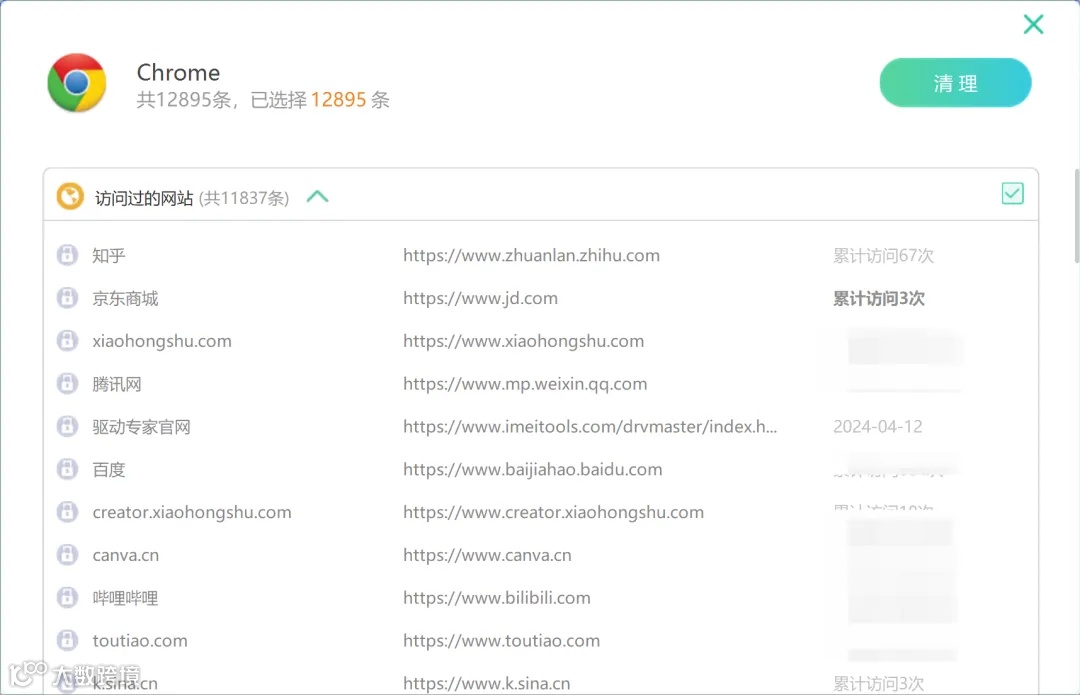Click the vertical scrollbar on the right
The height and width of the screenshot is (695, 1080).
point(1077,216)
